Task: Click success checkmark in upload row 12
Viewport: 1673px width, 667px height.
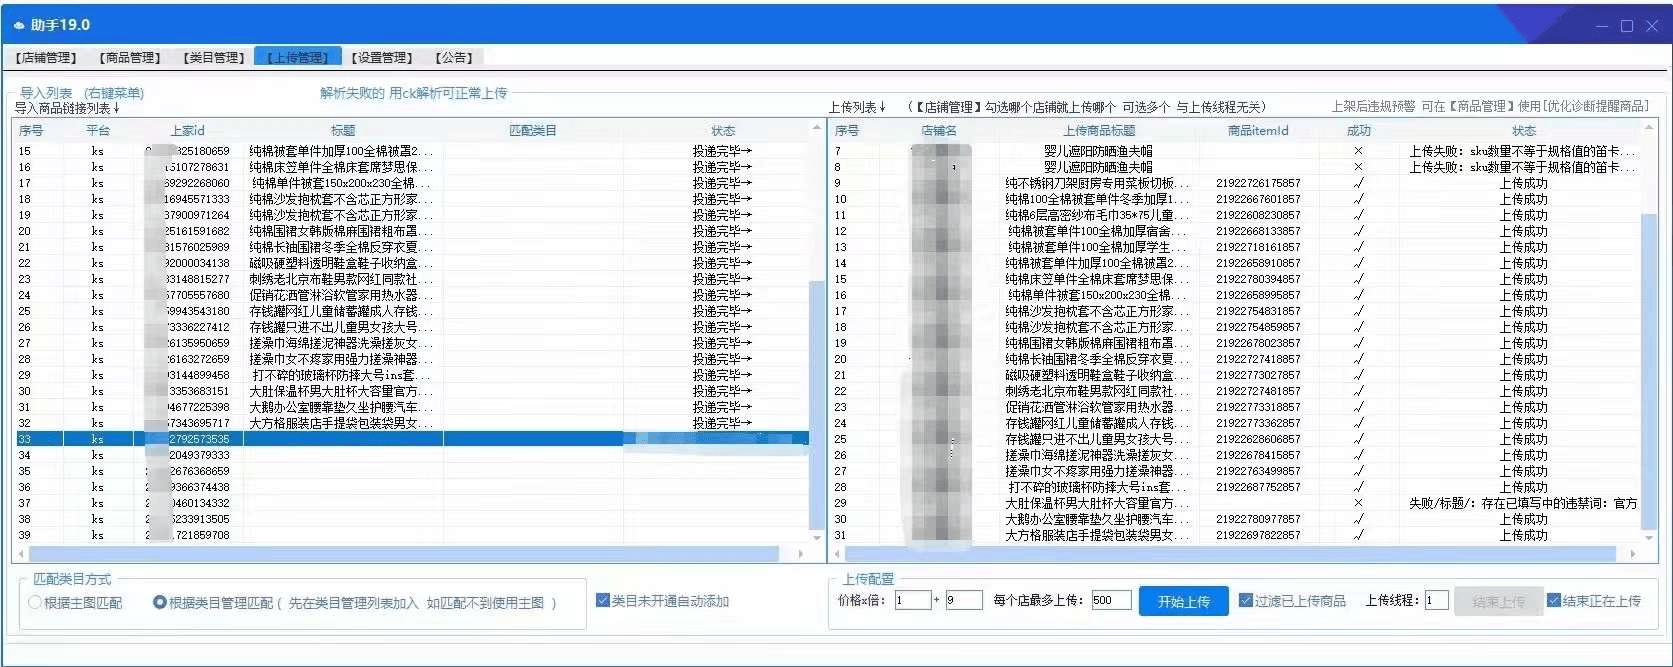Action: pyautogui.click(x=1358, y=231)
